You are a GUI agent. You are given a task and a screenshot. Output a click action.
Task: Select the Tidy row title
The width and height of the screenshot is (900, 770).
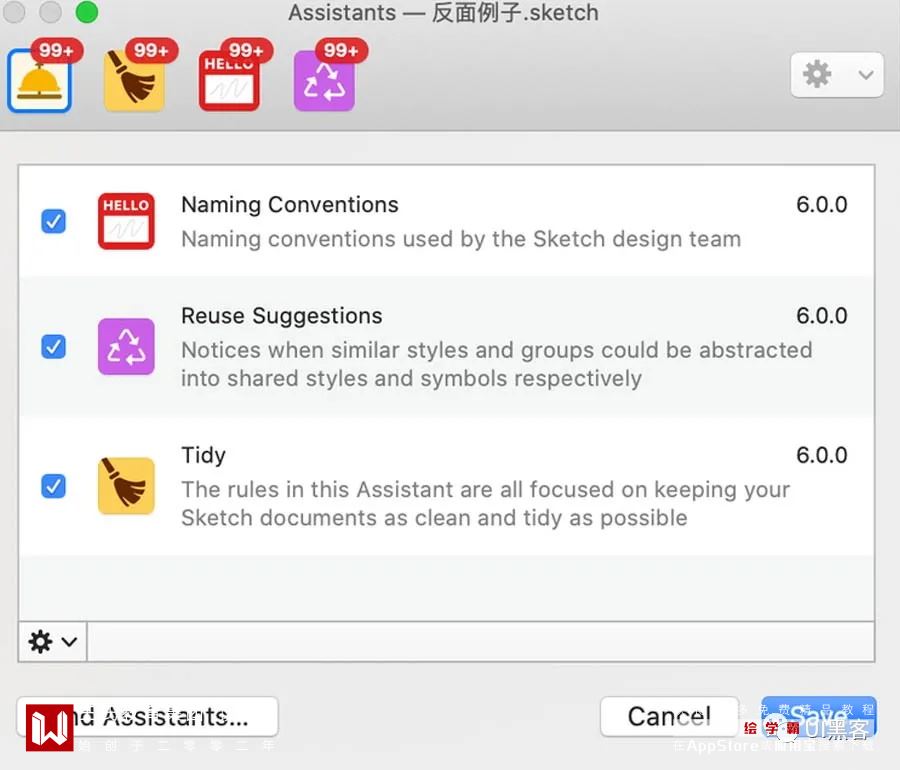(x=204, y=456)
